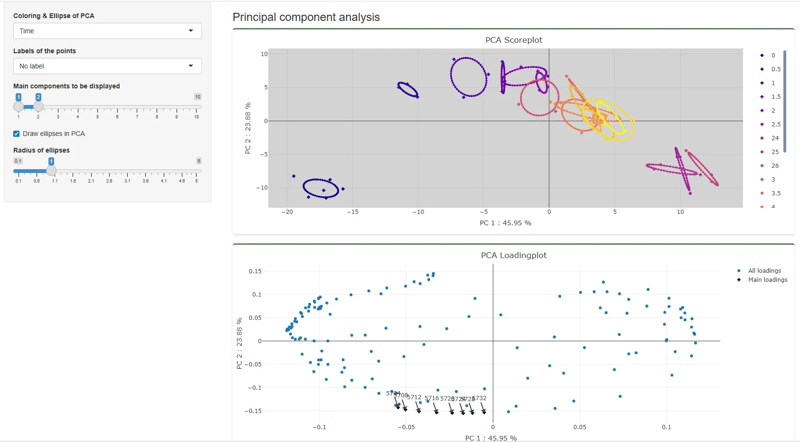Click the All loadings blue dot icon
This screenshot has height=442, width=800.
[739, 271]
